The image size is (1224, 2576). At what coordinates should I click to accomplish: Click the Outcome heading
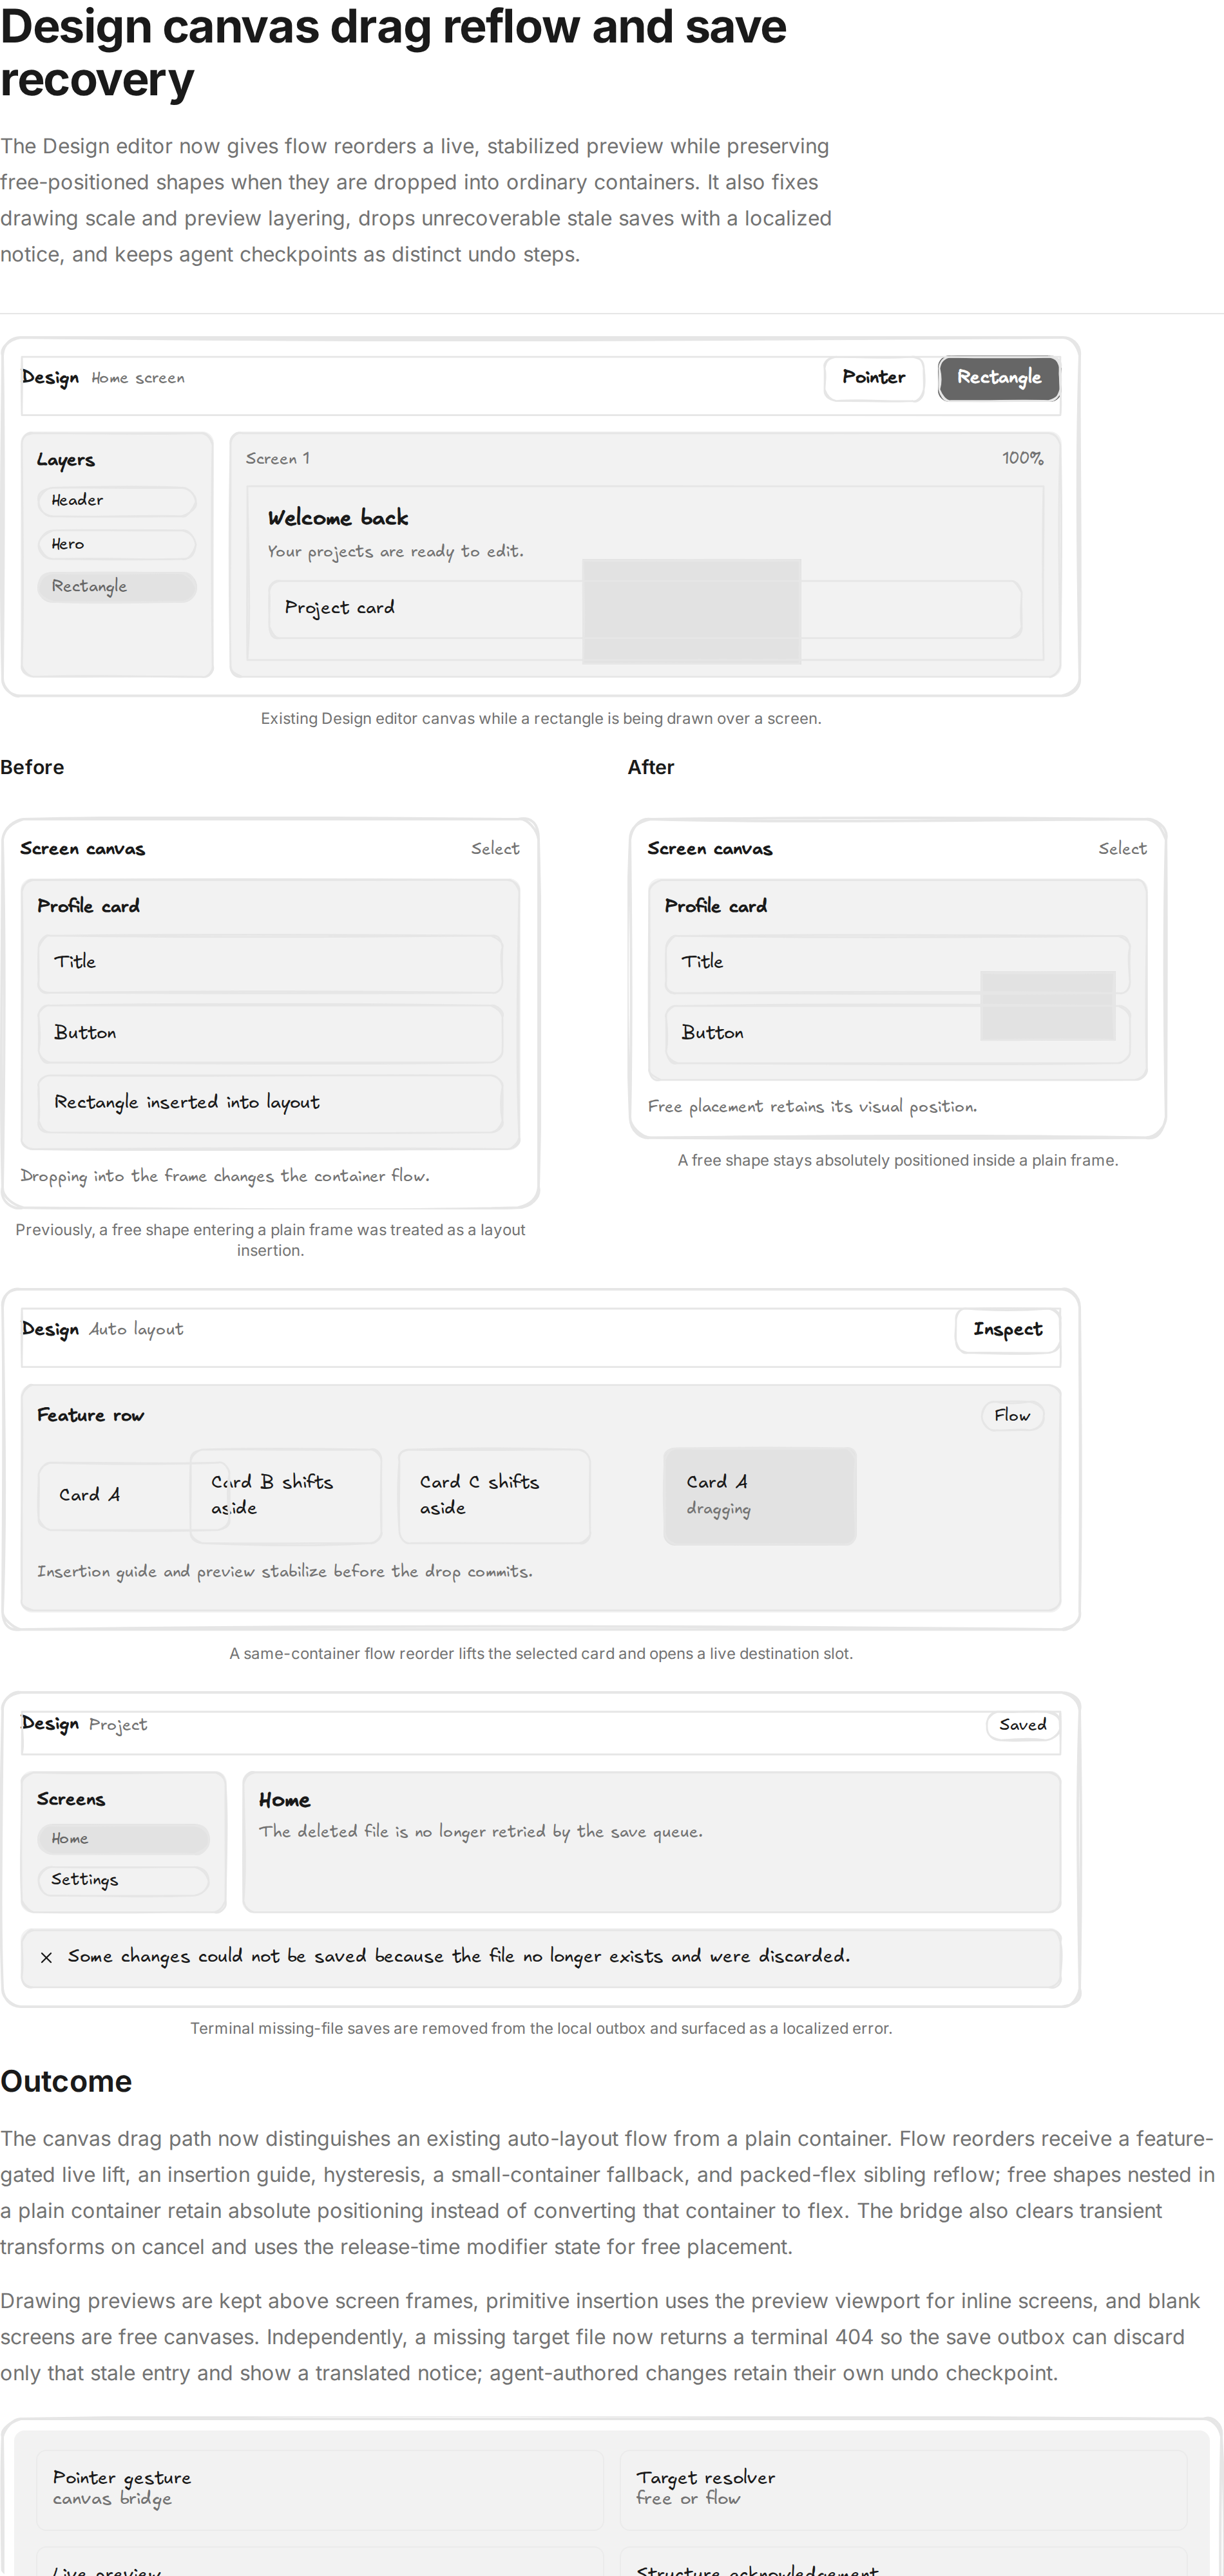(66, 2082)
